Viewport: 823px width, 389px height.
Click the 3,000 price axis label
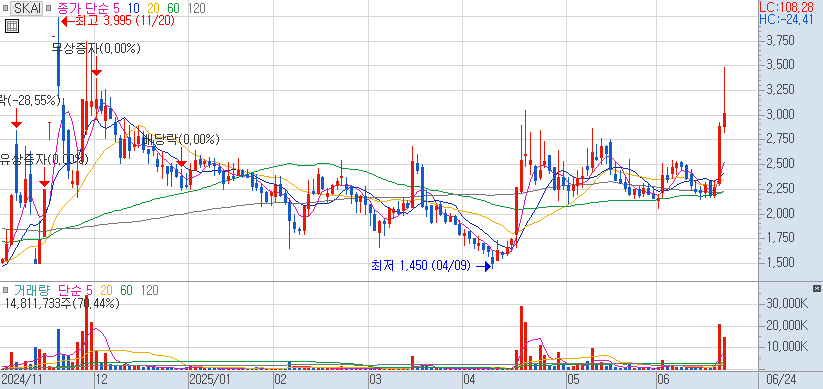780,114
